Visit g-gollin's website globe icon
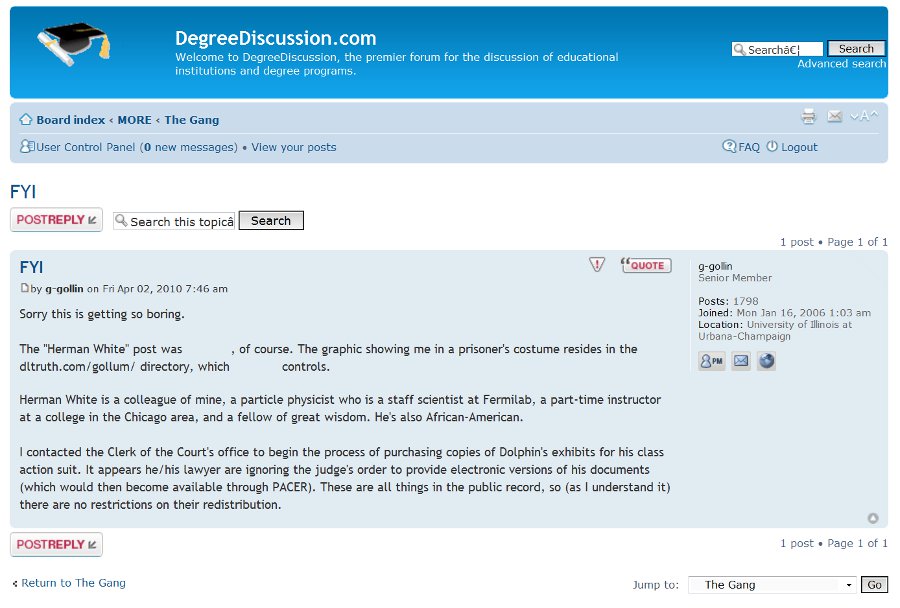Screen dimensions: 900x608 [x=766, y=361]
